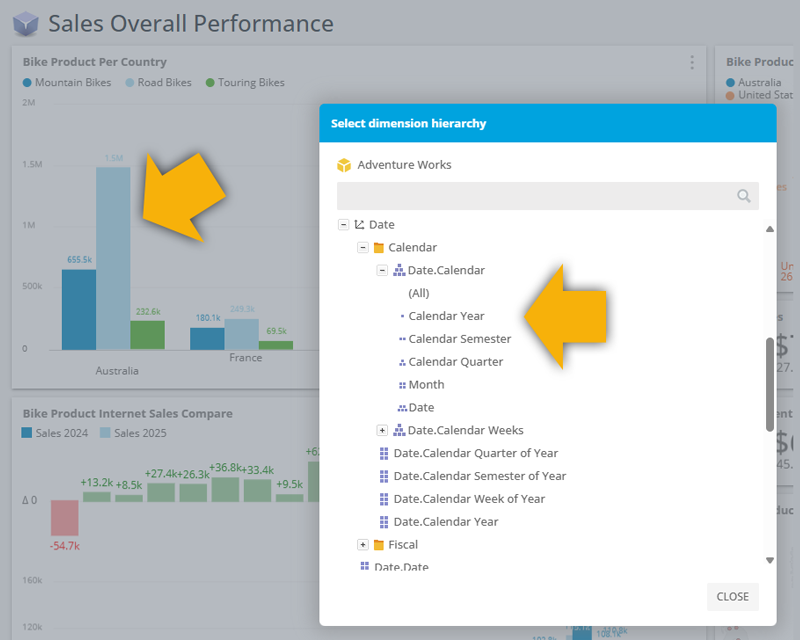Collapse the Date dimension node
Image resolution: width=800 pixels, height=640 pixels.
(343, 225)
